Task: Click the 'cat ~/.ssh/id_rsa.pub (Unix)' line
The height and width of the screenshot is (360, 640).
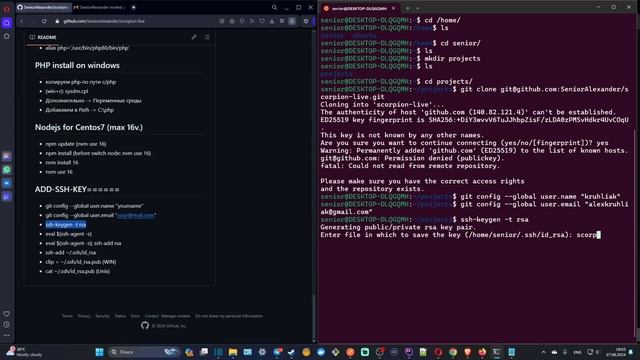Action: tap(78, 271)
